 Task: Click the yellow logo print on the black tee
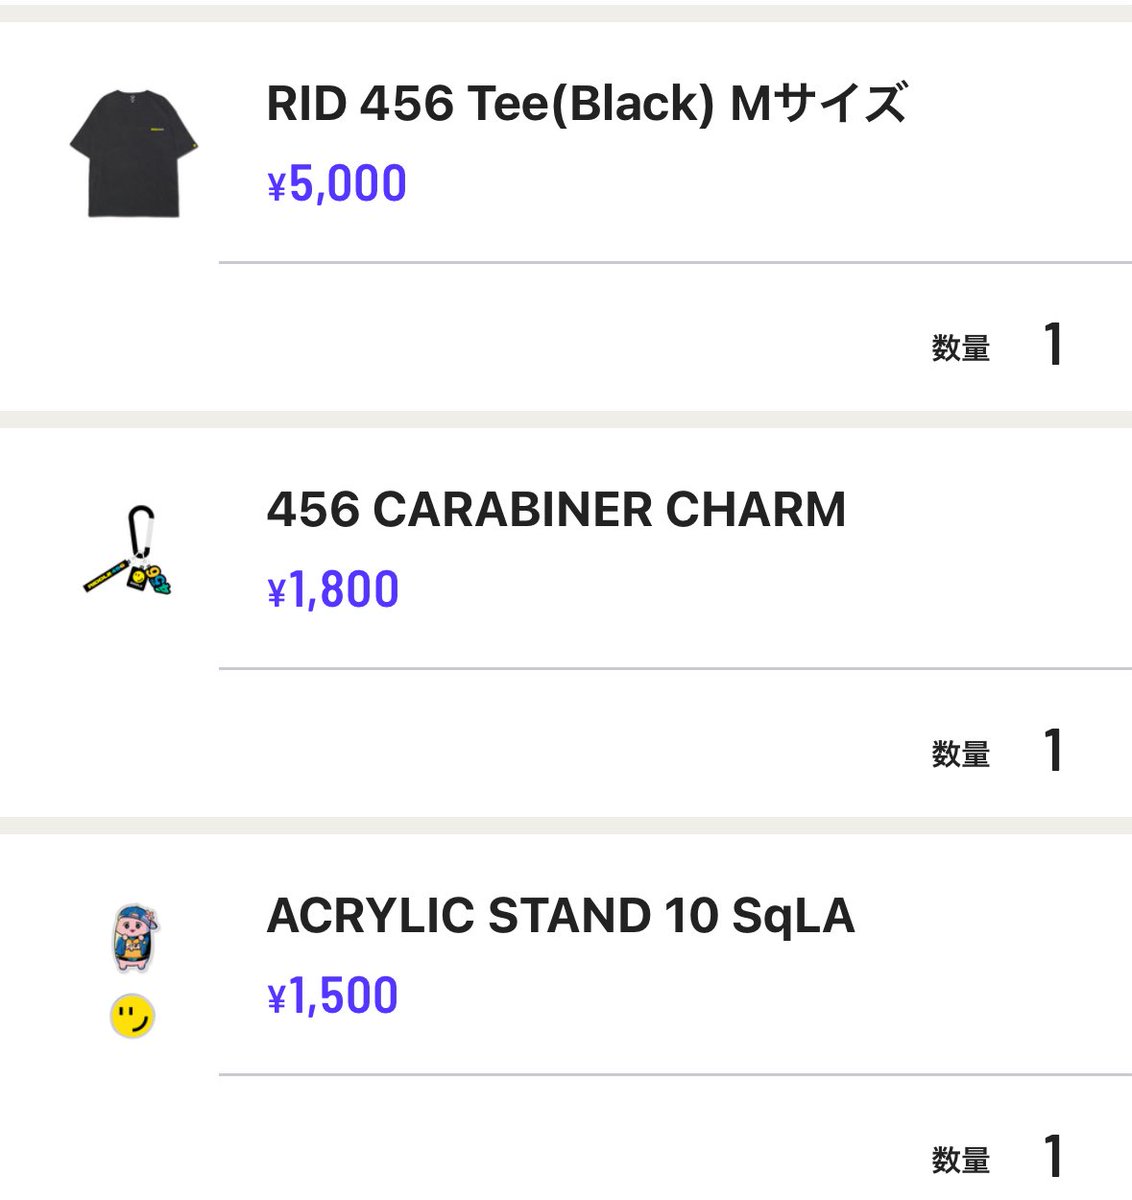coord(153,128)
